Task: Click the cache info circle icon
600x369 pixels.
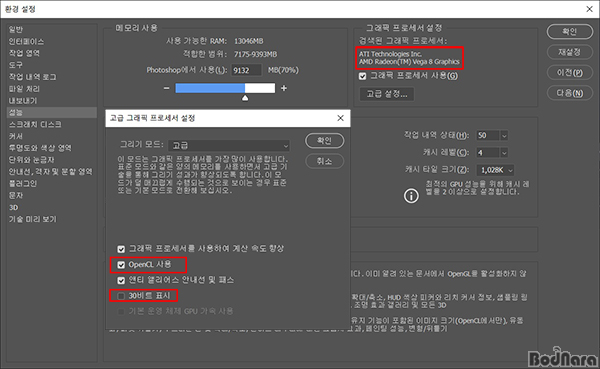Action: pos(411,196)
